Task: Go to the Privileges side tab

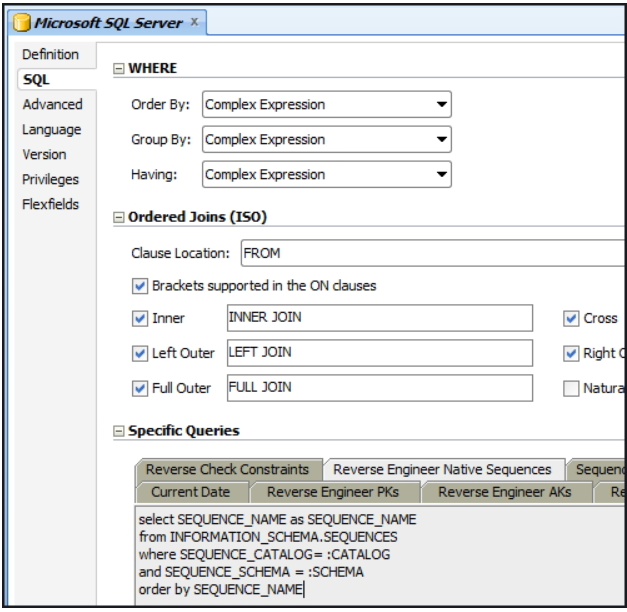Action: (x=50, y=180)
